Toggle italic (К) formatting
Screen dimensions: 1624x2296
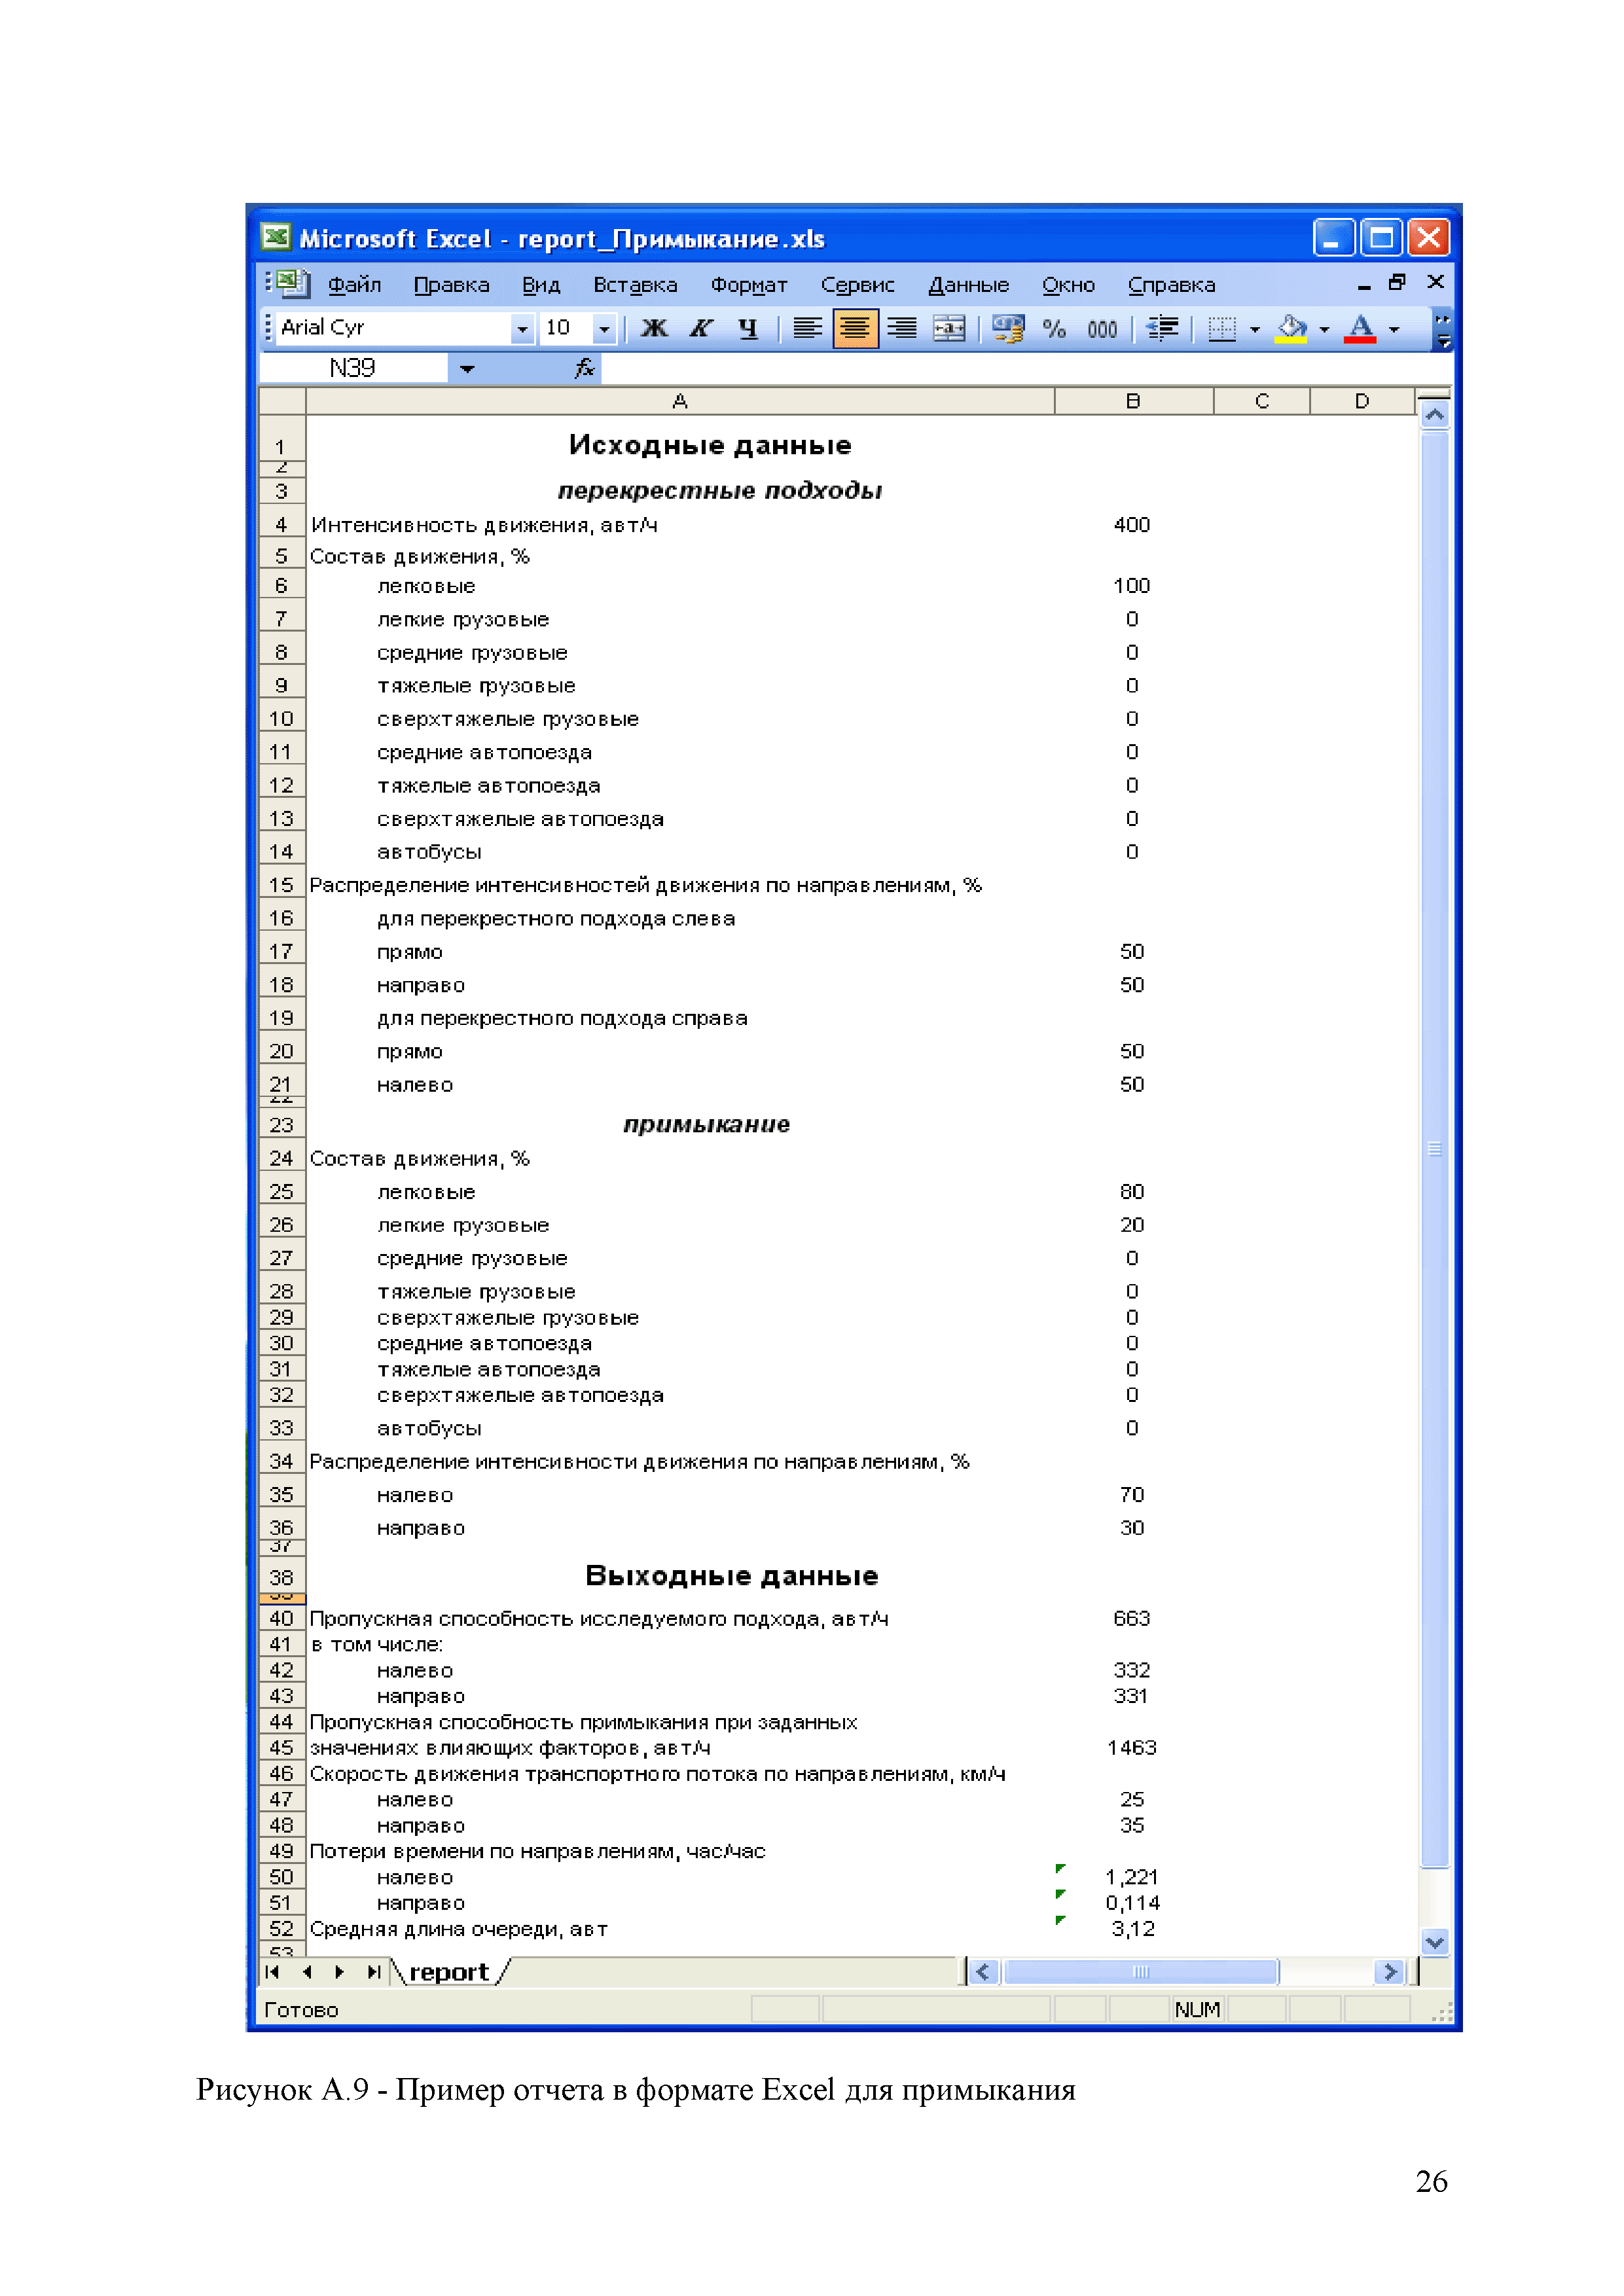[701, 328]
